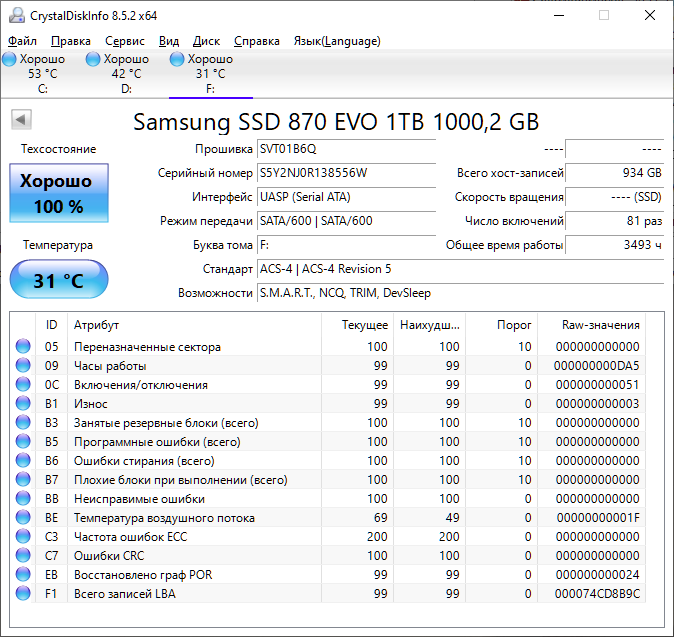The height and width of the screenshot is (637, 674).
Task: Click the previous disk arrow button
Action: [21, 120]
